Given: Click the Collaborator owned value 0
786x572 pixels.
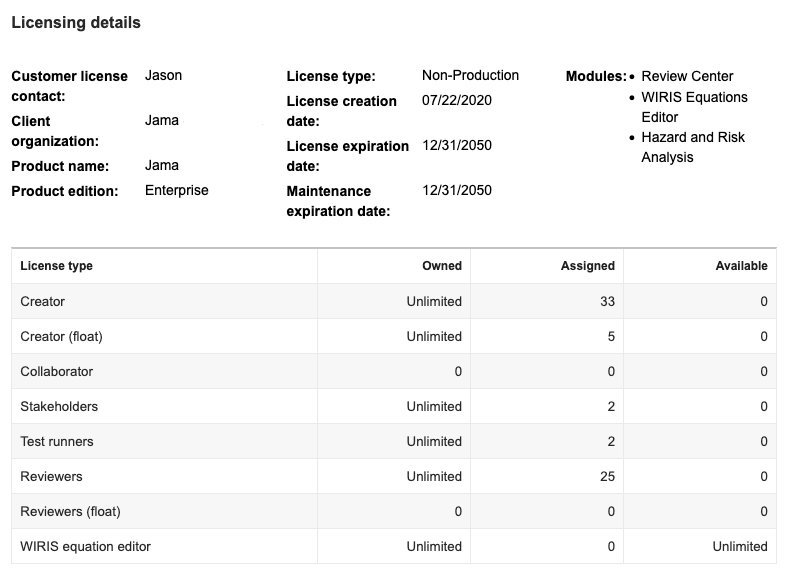Looking at the screenshot, I should click(x=458, y=371).
